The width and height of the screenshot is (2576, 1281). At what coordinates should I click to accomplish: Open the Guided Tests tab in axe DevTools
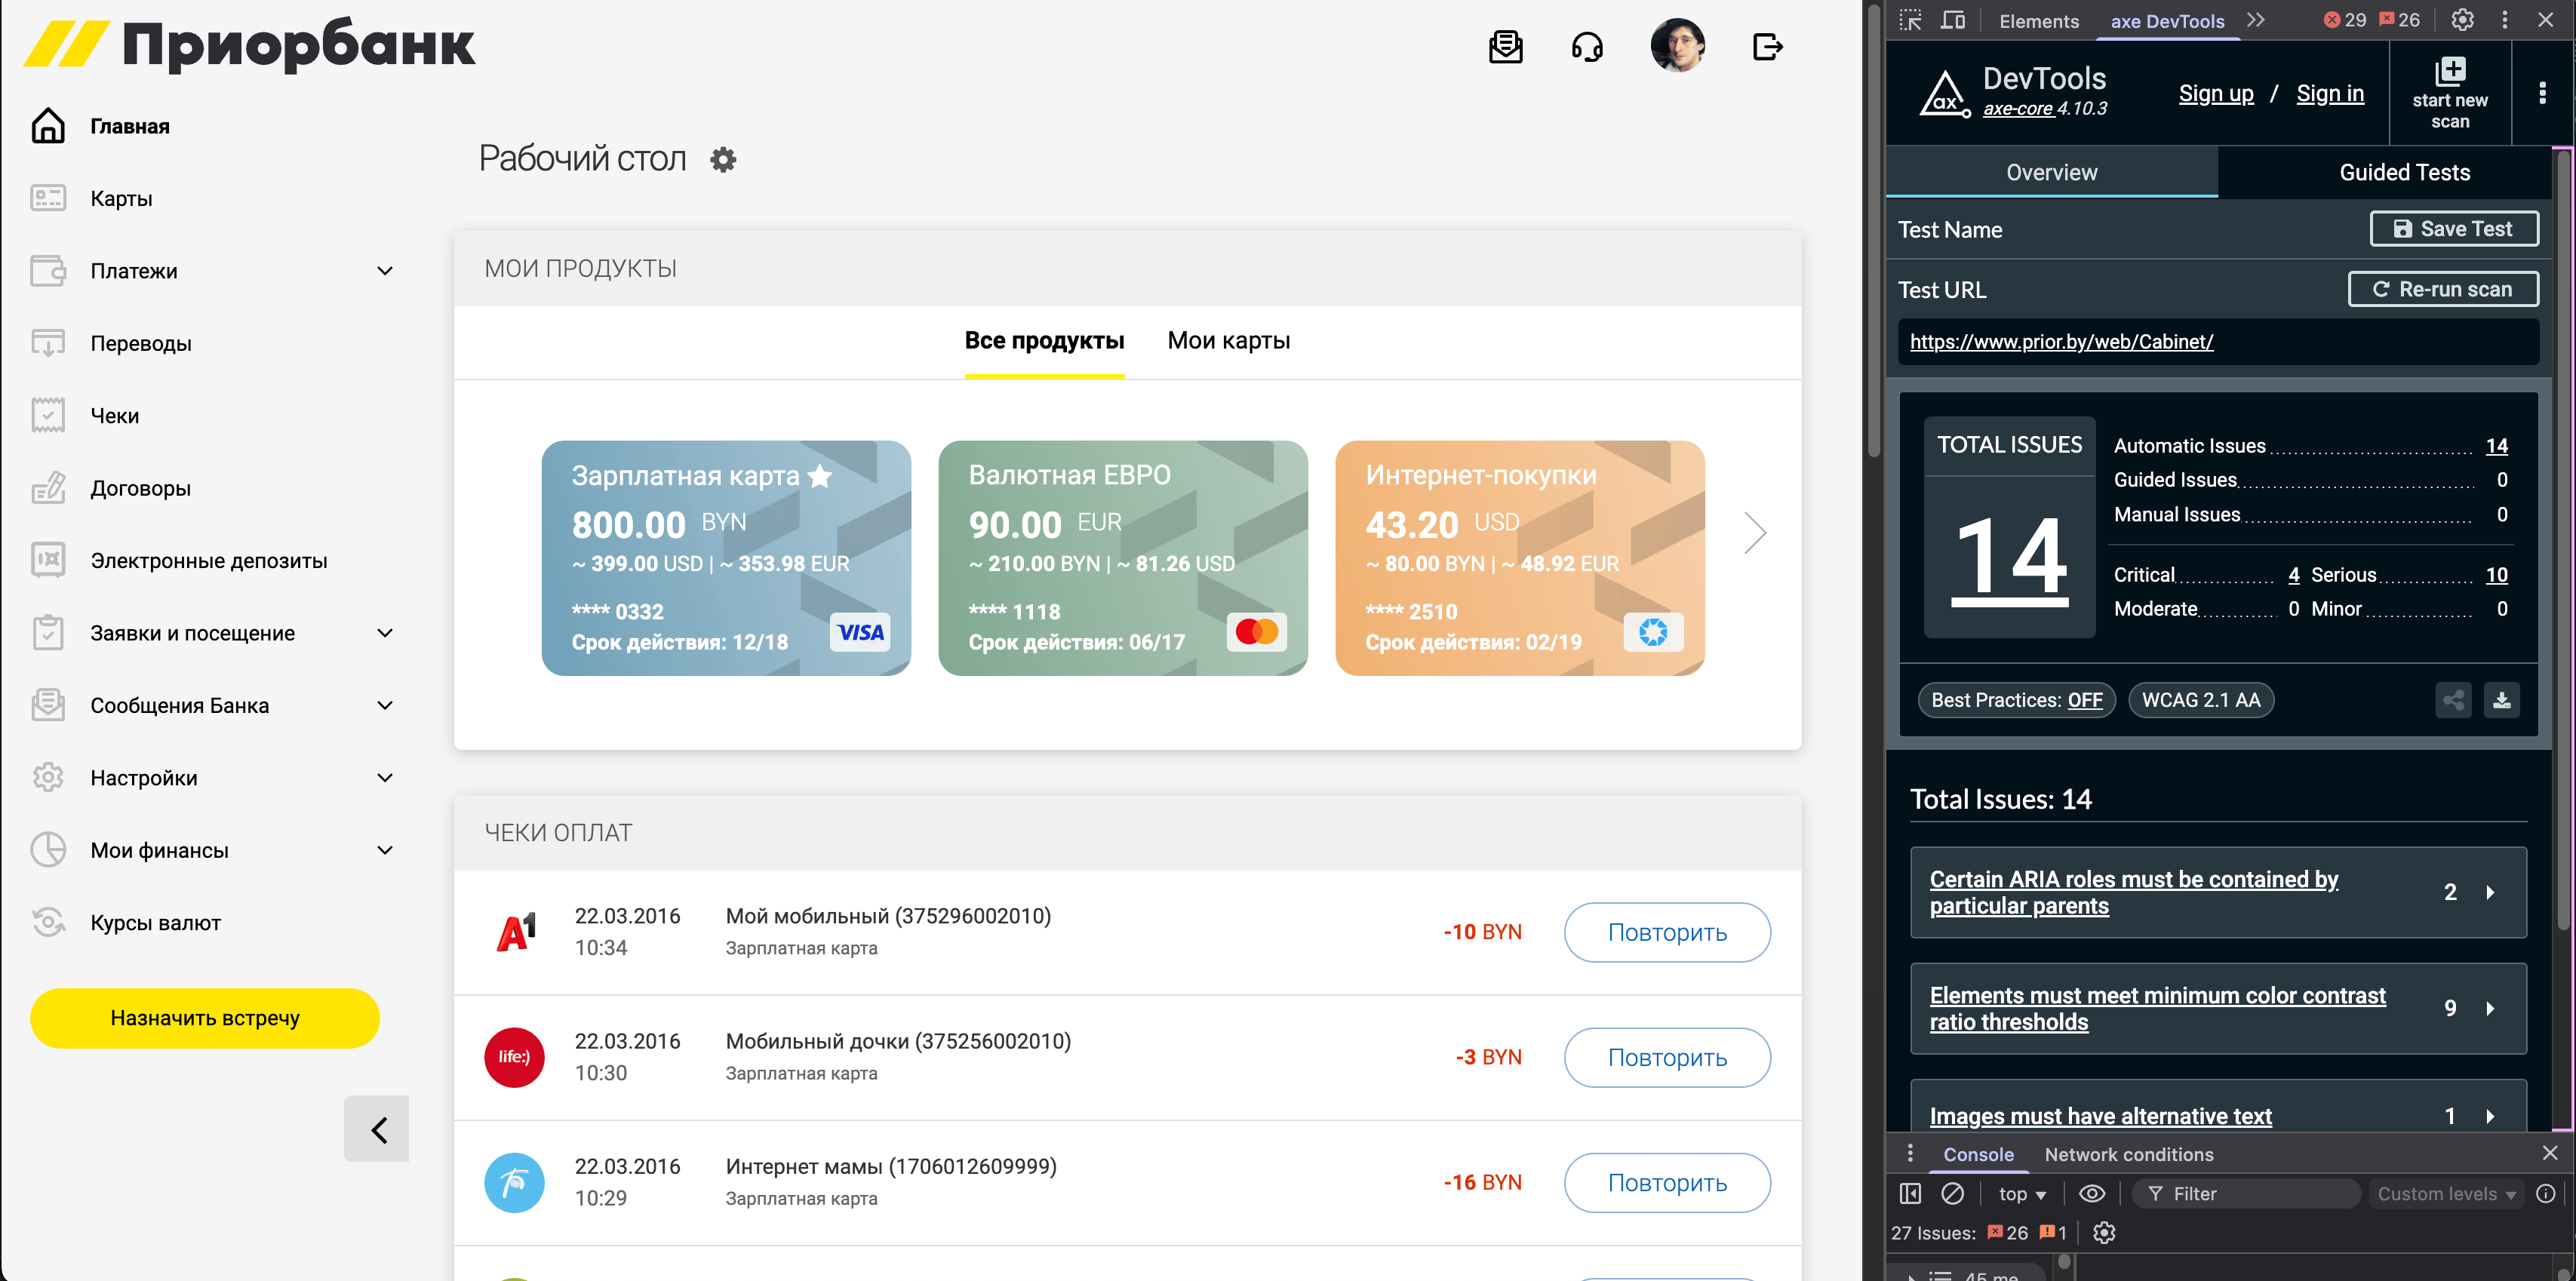(x=2404, y=171)
